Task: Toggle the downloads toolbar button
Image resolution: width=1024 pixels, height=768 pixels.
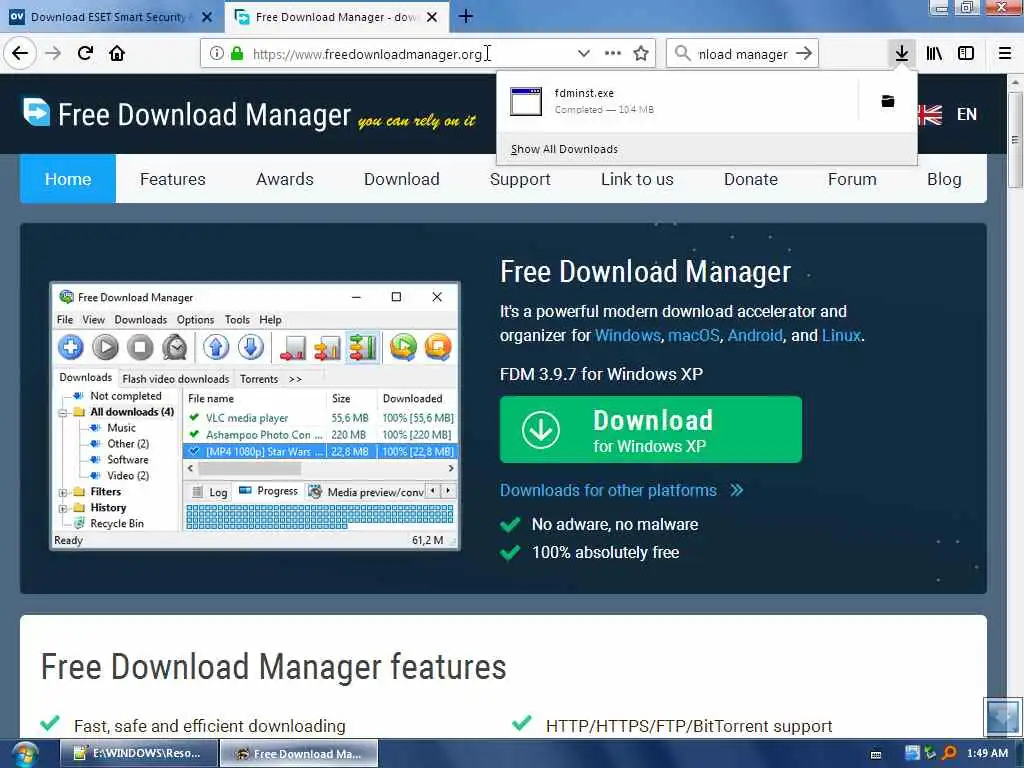Action: 901,53
